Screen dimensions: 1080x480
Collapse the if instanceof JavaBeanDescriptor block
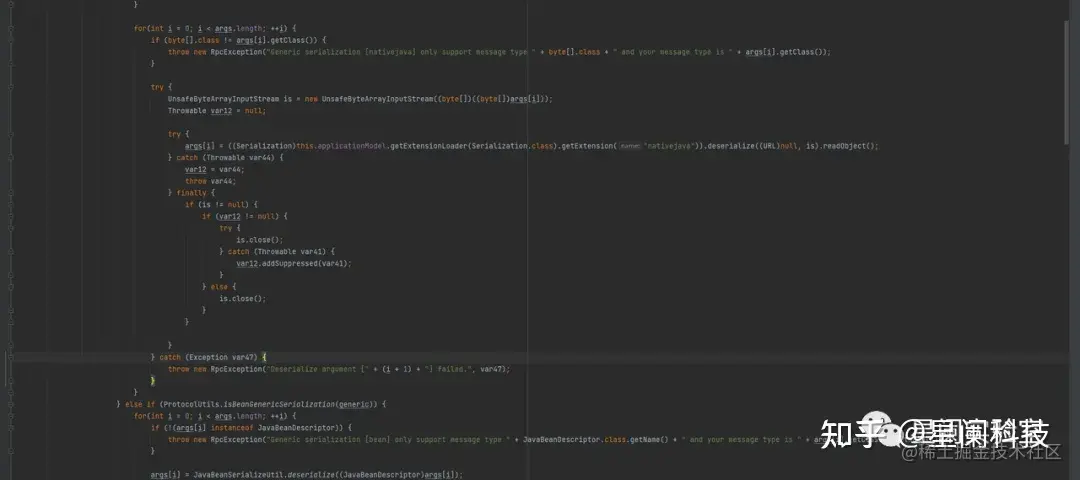[x=10, y=428]
